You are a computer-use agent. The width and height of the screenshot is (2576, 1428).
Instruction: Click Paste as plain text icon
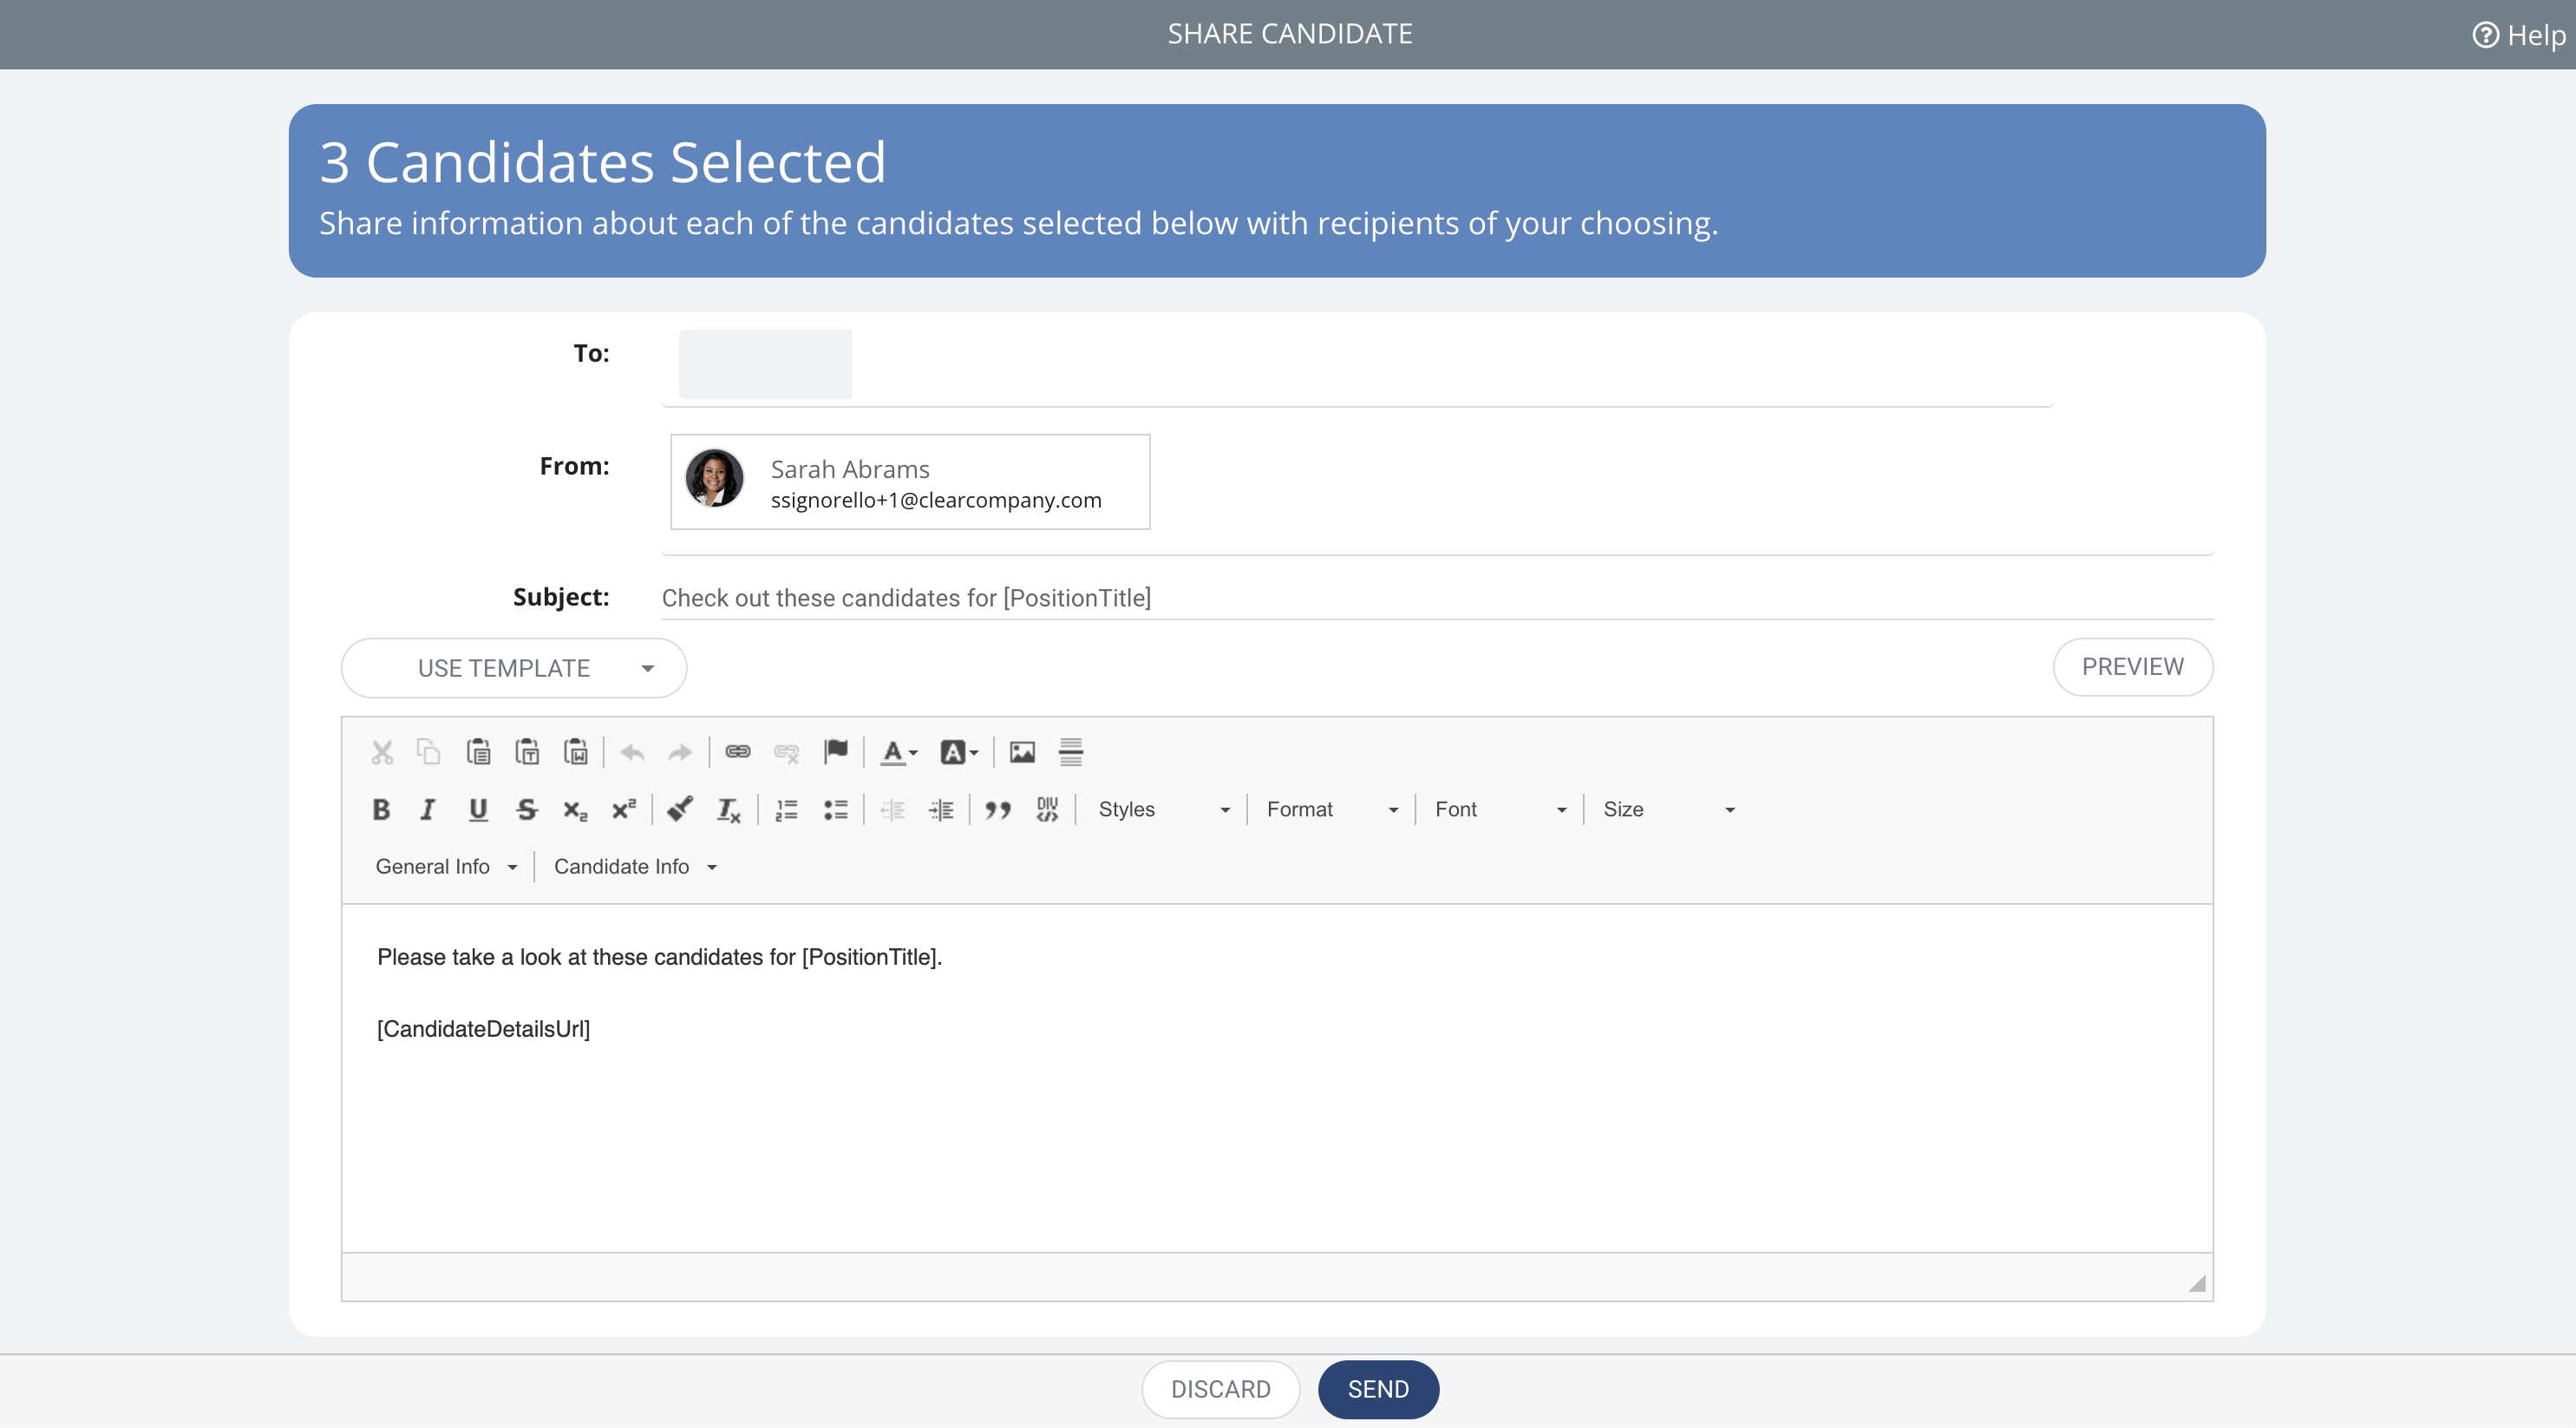(527, 752)
